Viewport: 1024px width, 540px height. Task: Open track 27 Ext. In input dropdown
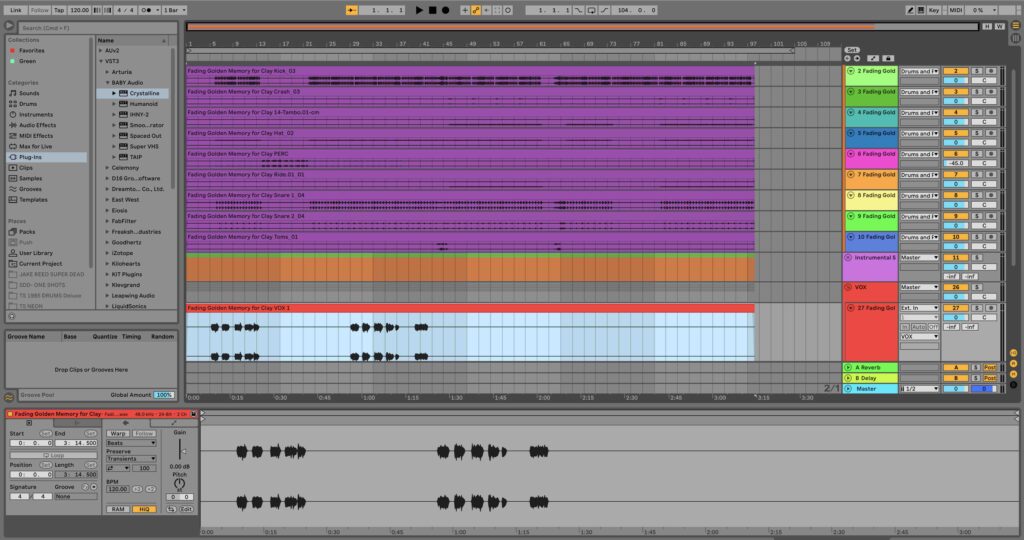pyautogui.click(x=920, y=308)
